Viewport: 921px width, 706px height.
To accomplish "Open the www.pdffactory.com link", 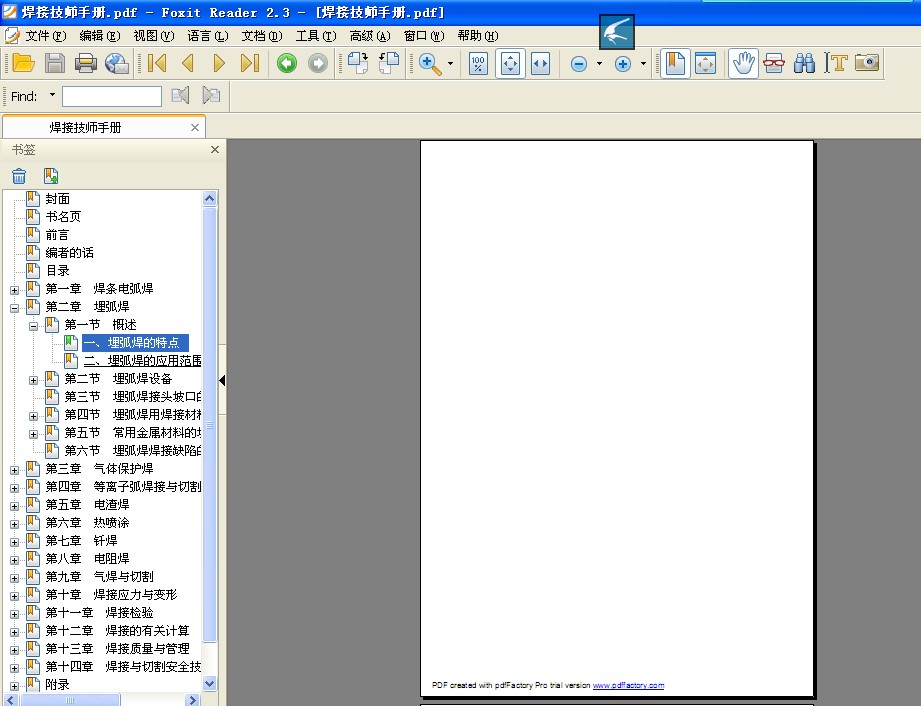I will click(628, 685).
